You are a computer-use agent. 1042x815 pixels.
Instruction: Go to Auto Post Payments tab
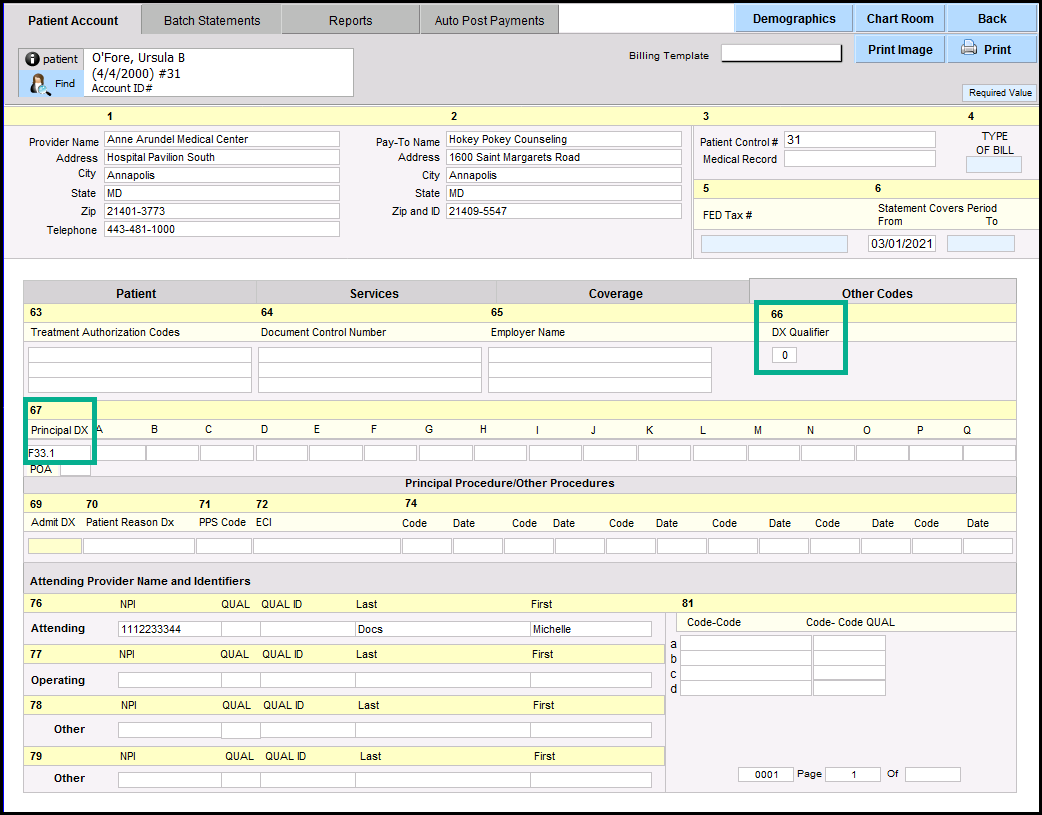point(489,20)
